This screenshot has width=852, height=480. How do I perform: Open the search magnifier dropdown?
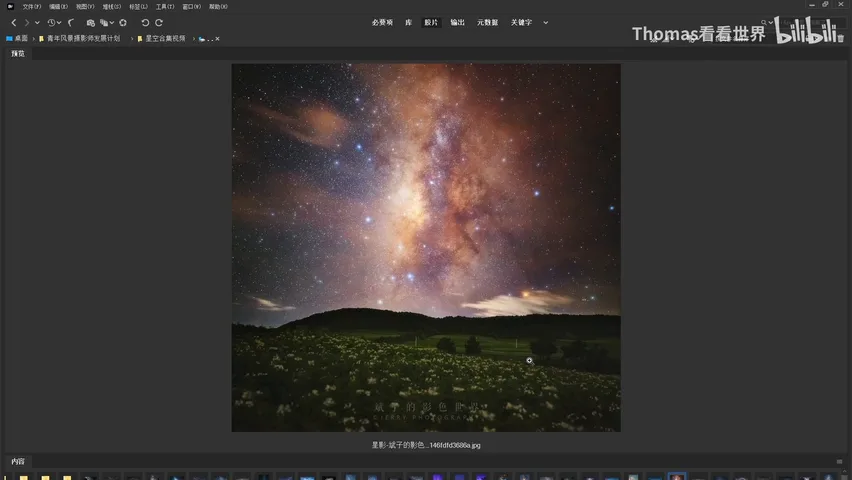(767, 23)
